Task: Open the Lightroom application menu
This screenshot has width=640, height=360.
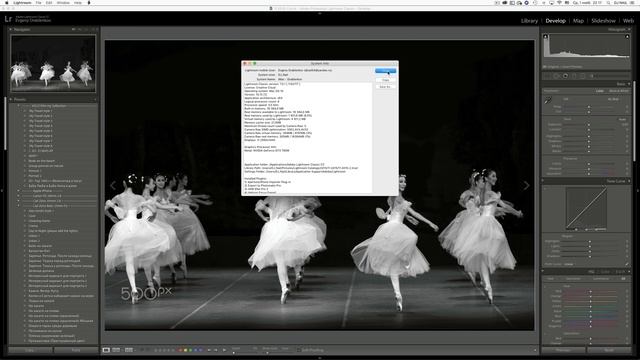Action: coord(22,2)
